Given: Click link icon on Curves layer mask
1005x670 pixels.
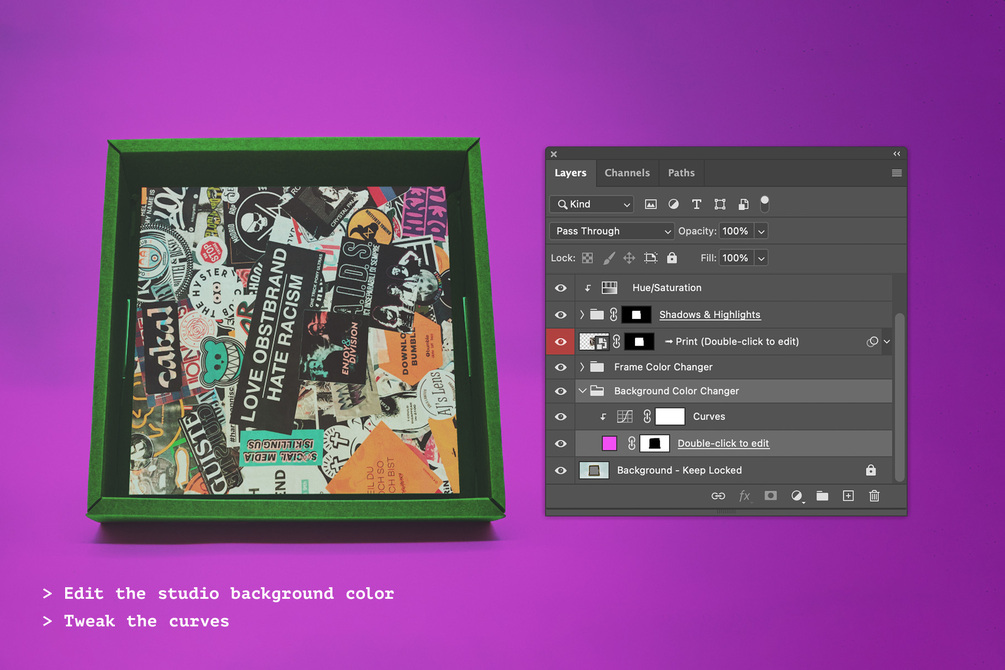Looking at the screenshot, I should coord(647,417).
